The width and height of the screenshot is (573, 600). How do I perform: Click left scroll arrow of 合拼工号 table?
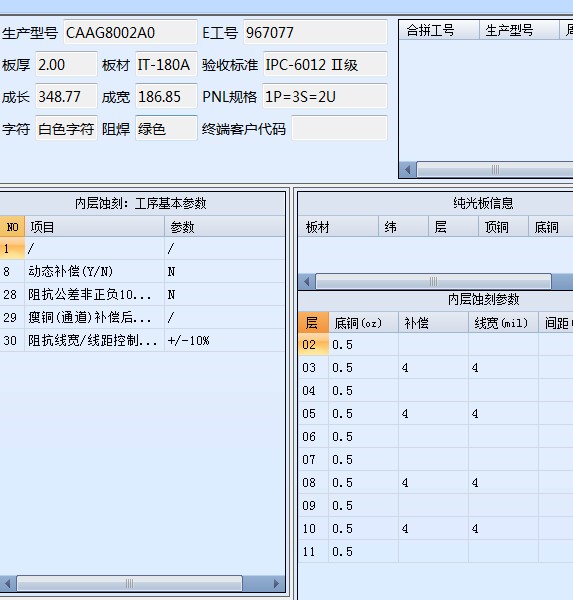(x=408, y=169)
